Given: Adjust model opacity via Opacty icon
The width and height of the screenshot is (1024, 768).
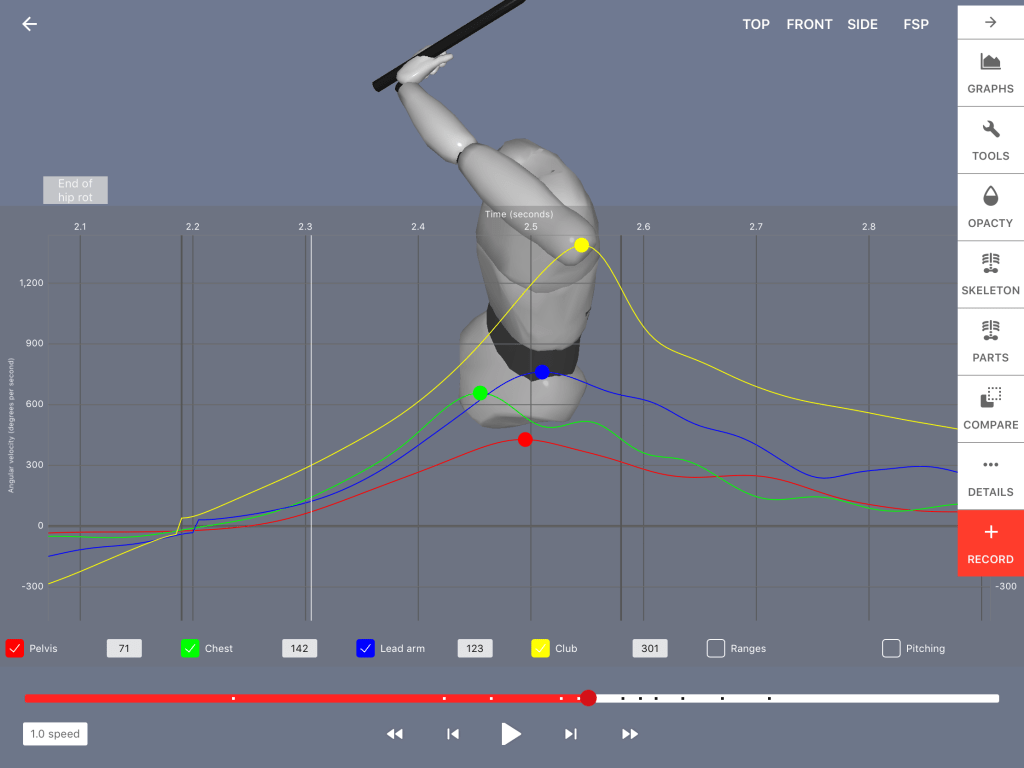Looking at the screenshot, I should 990,207.
